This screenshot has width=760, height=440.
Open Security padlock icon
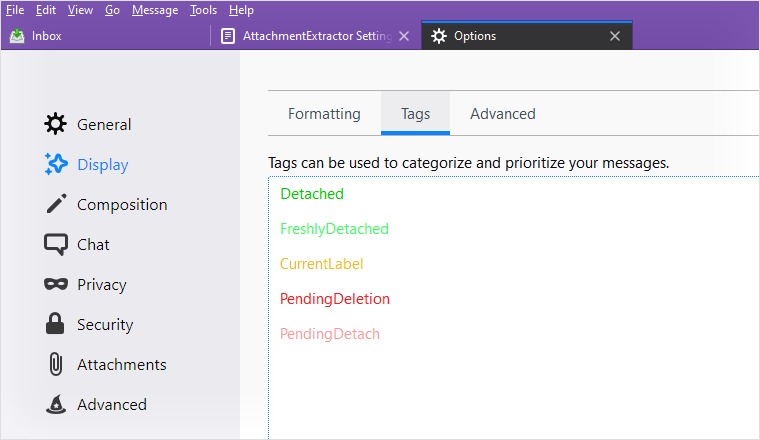(55, 324)
